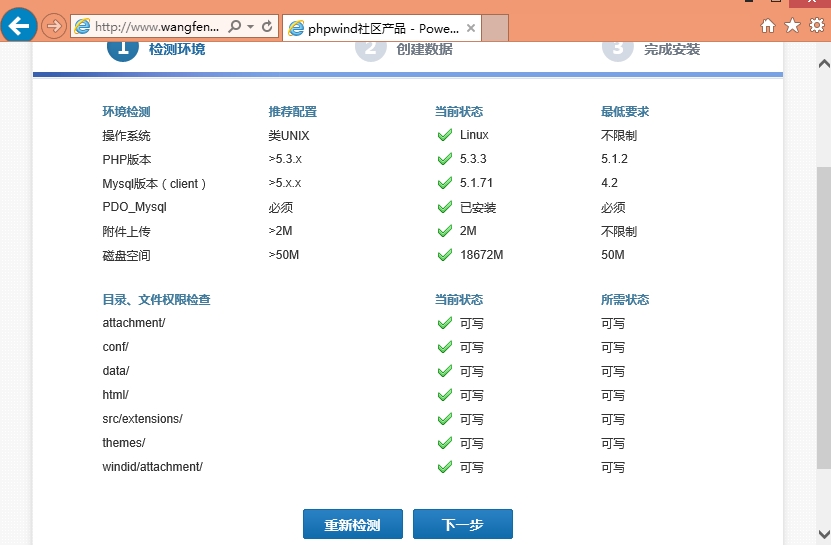The image size is (831, 545).
Task: Go back with the browser back arrow
Action: point(19,25)
